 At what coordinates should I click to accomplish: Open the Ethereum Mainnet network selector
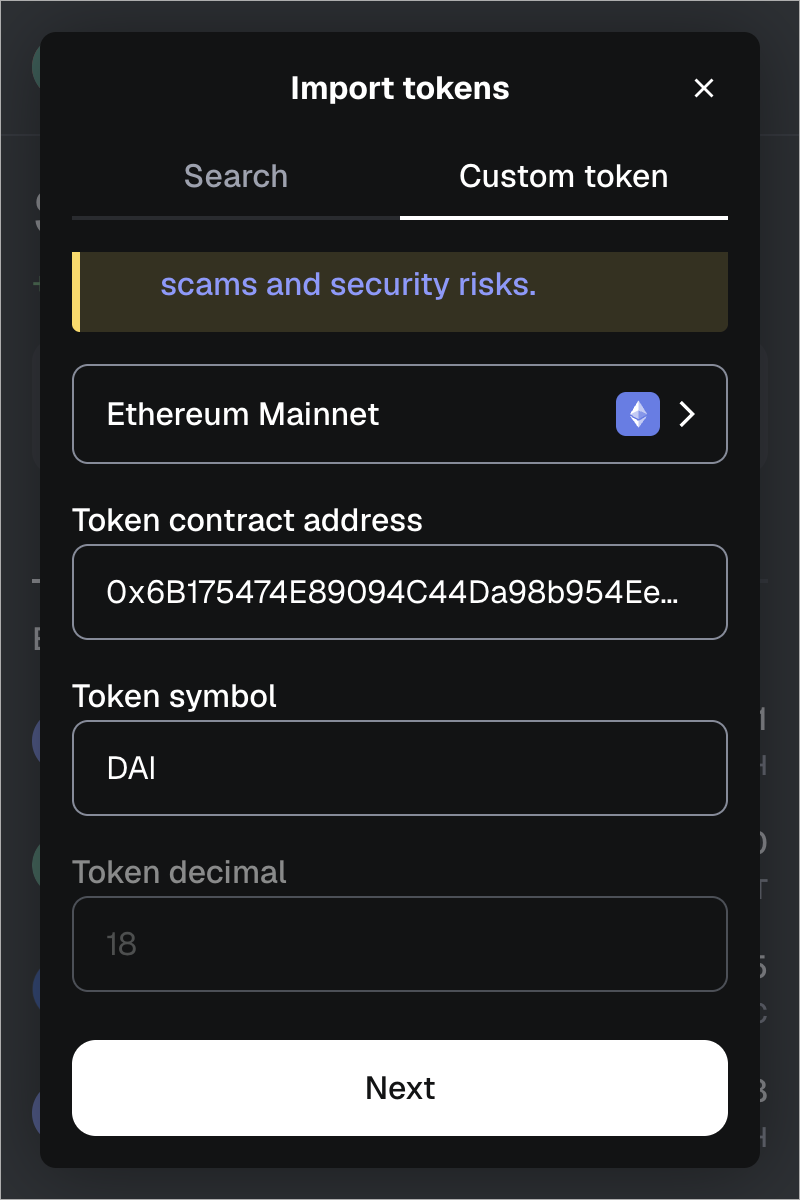pyautogui.click(x=400, y=414)
